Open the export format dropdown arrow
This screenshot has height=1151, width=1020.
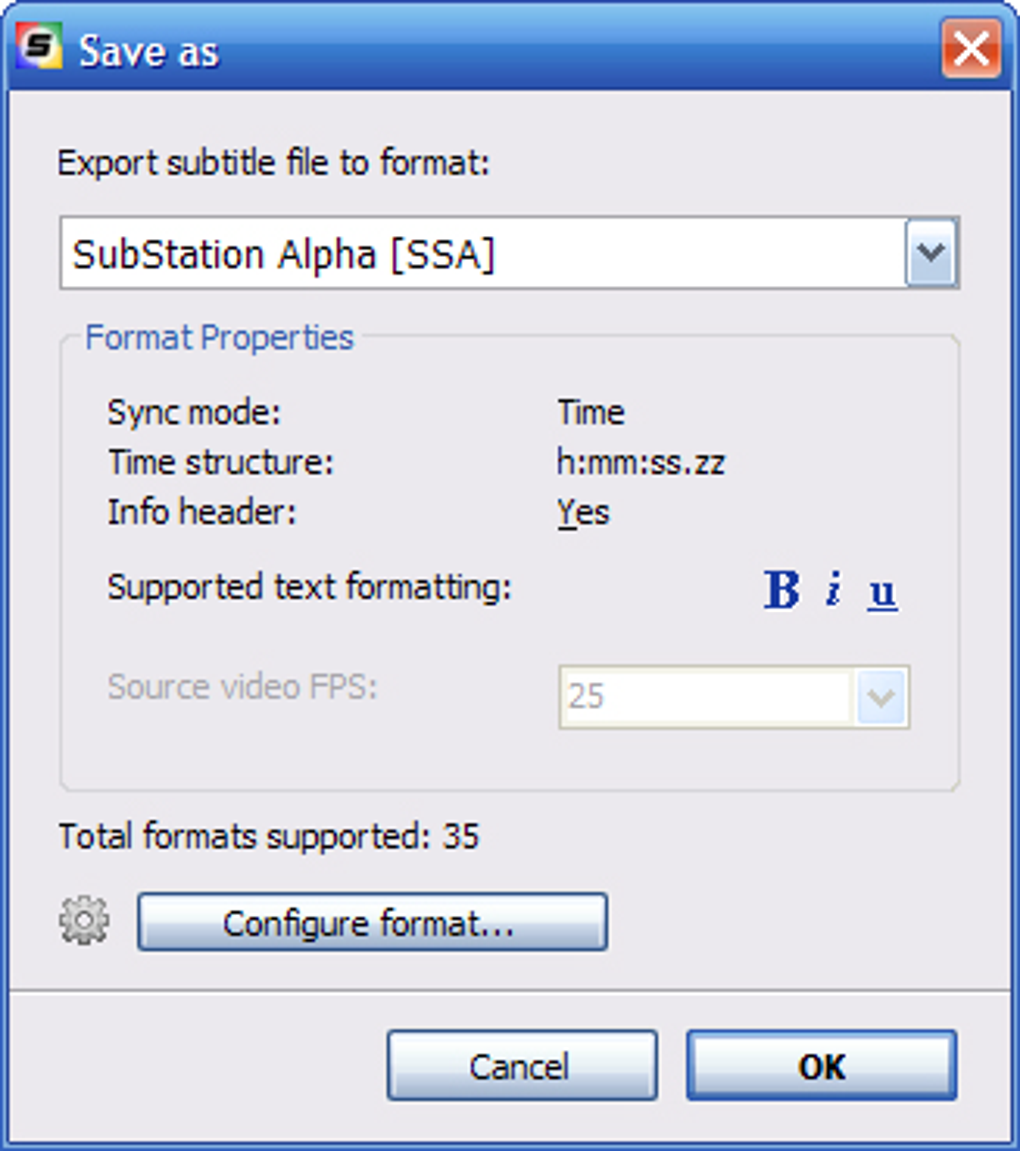932,253
